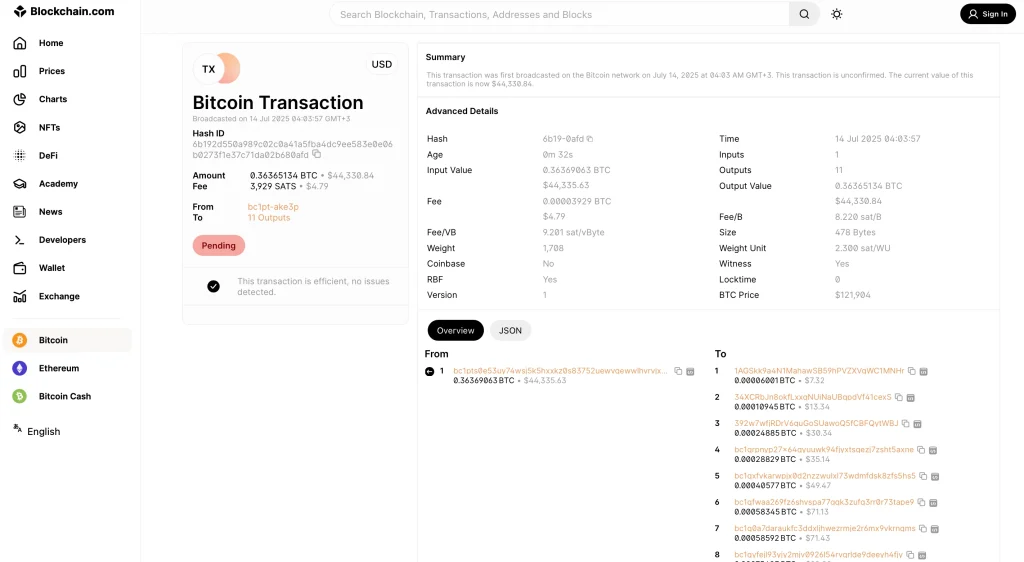Click the square icon after the From address copy icon

click(x=690, y=371)
